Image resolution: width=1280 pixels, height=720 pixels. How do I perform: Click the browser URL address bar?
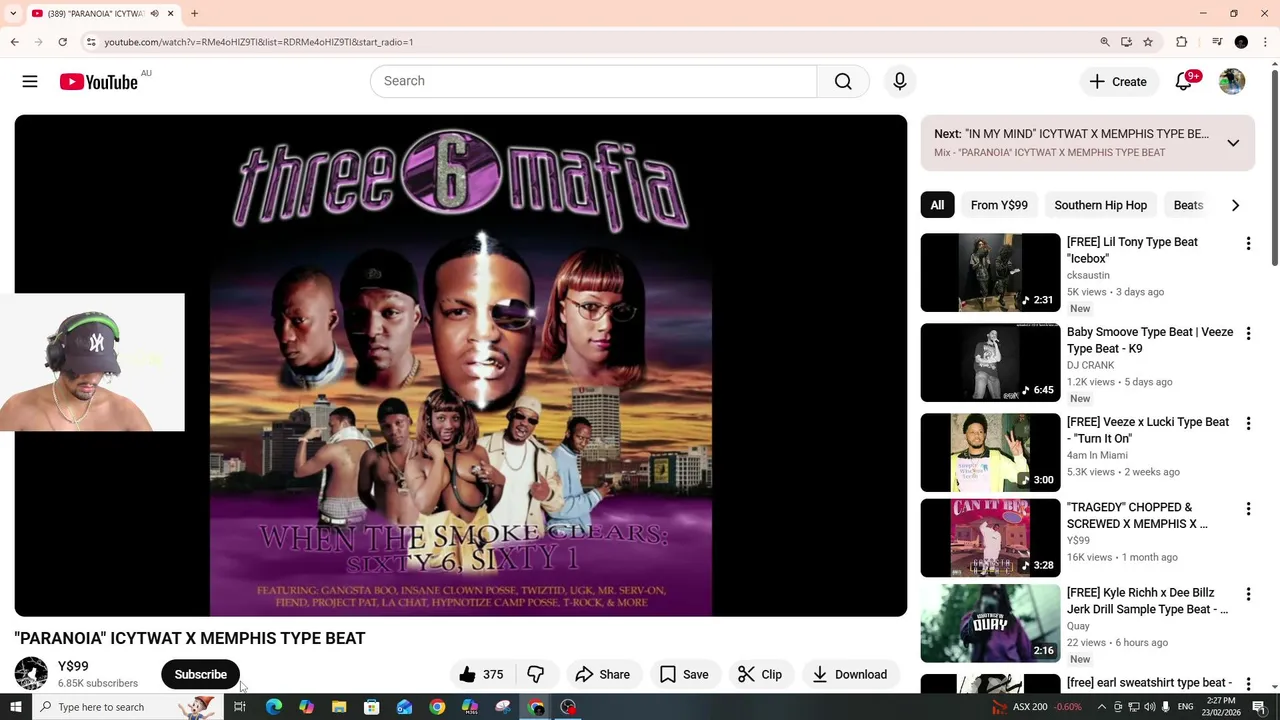(x=590, y=42)
